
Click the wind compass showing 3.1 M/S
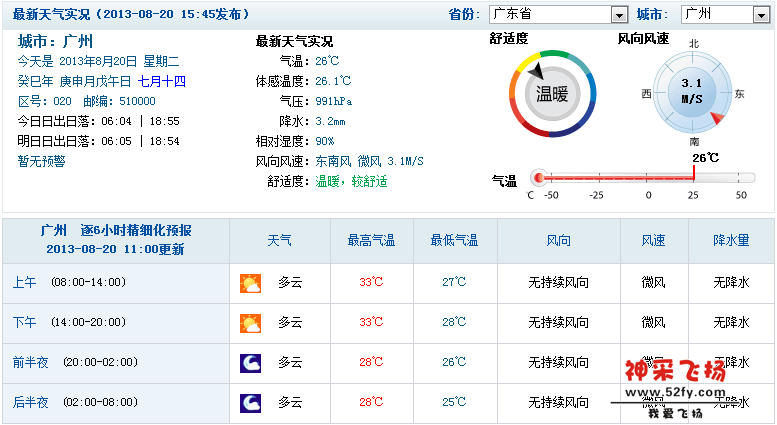pyautogui.click(x=692, y=93)
